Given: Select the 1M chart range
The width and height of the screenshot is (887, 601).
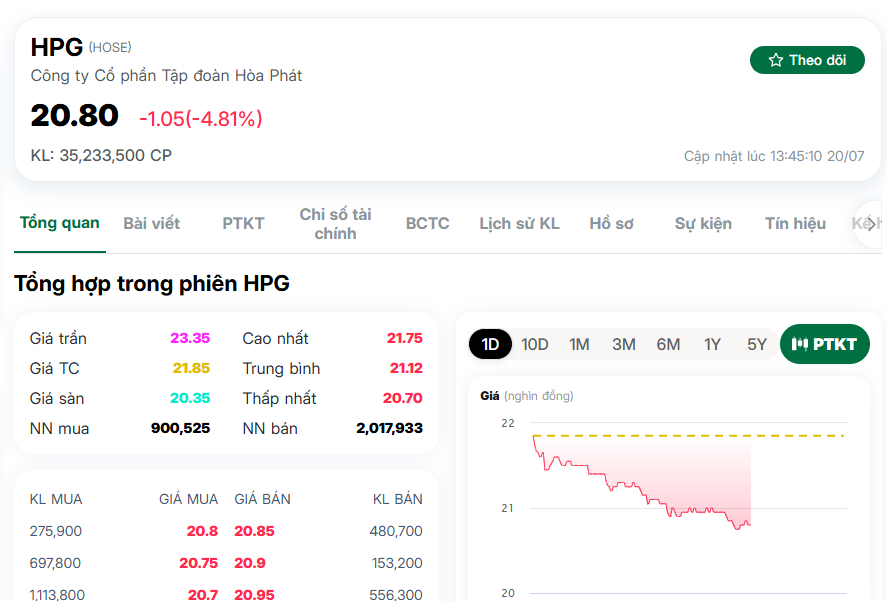Looking at the screenshot, I should (x=579, y=344).
